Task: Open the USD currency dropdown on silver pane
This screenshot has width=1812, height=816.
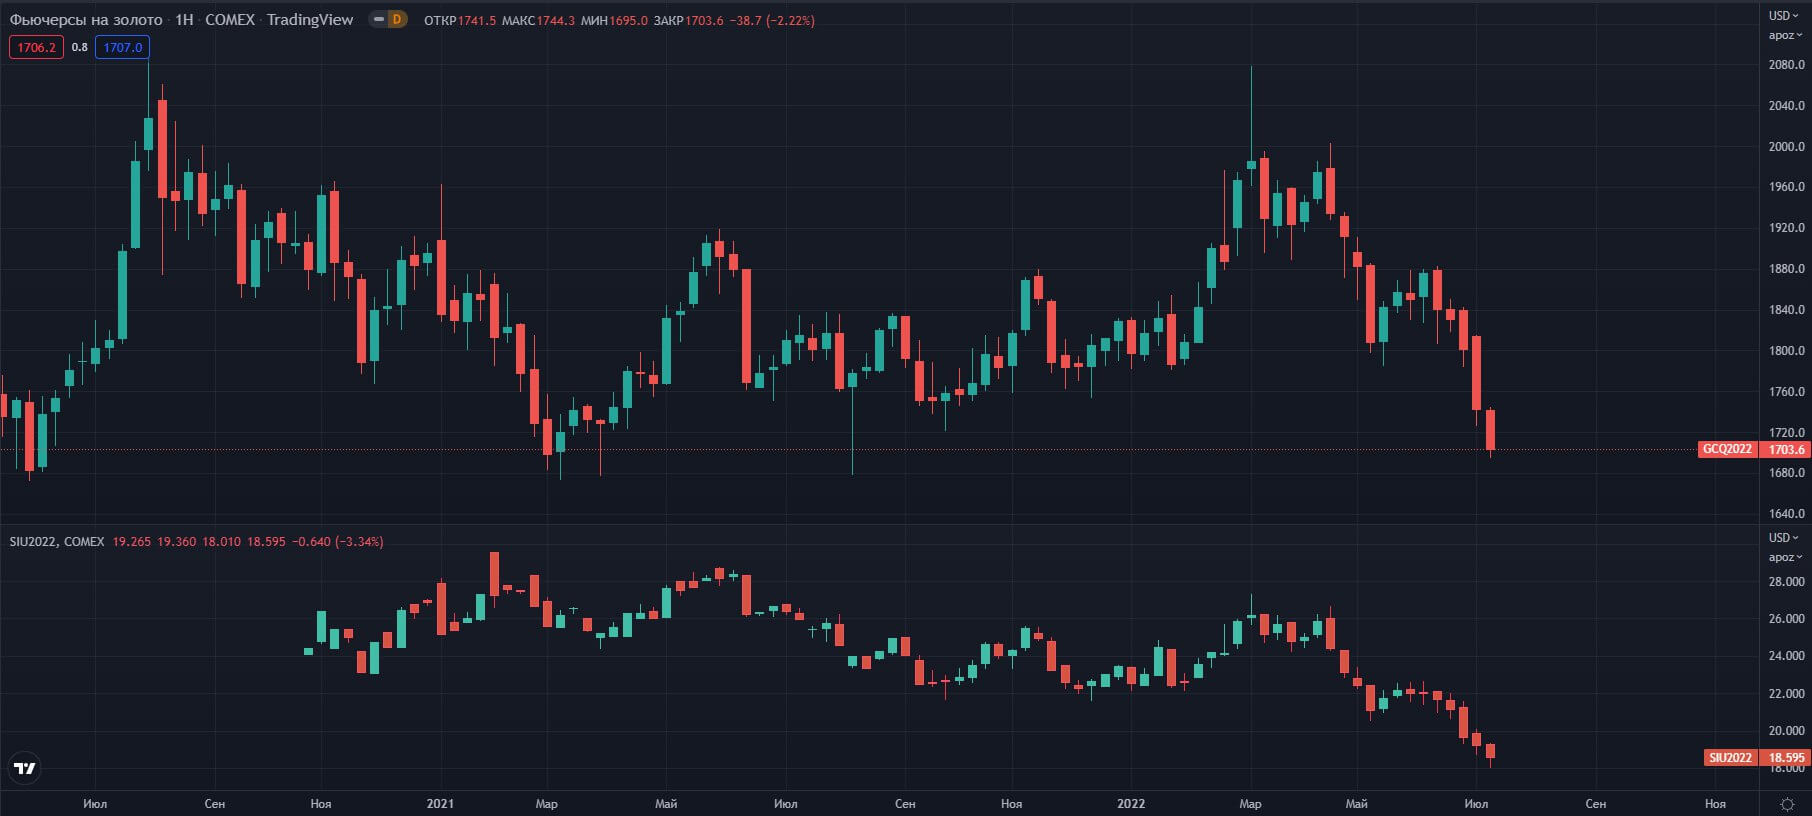Action: click(x=1785, y=538)
